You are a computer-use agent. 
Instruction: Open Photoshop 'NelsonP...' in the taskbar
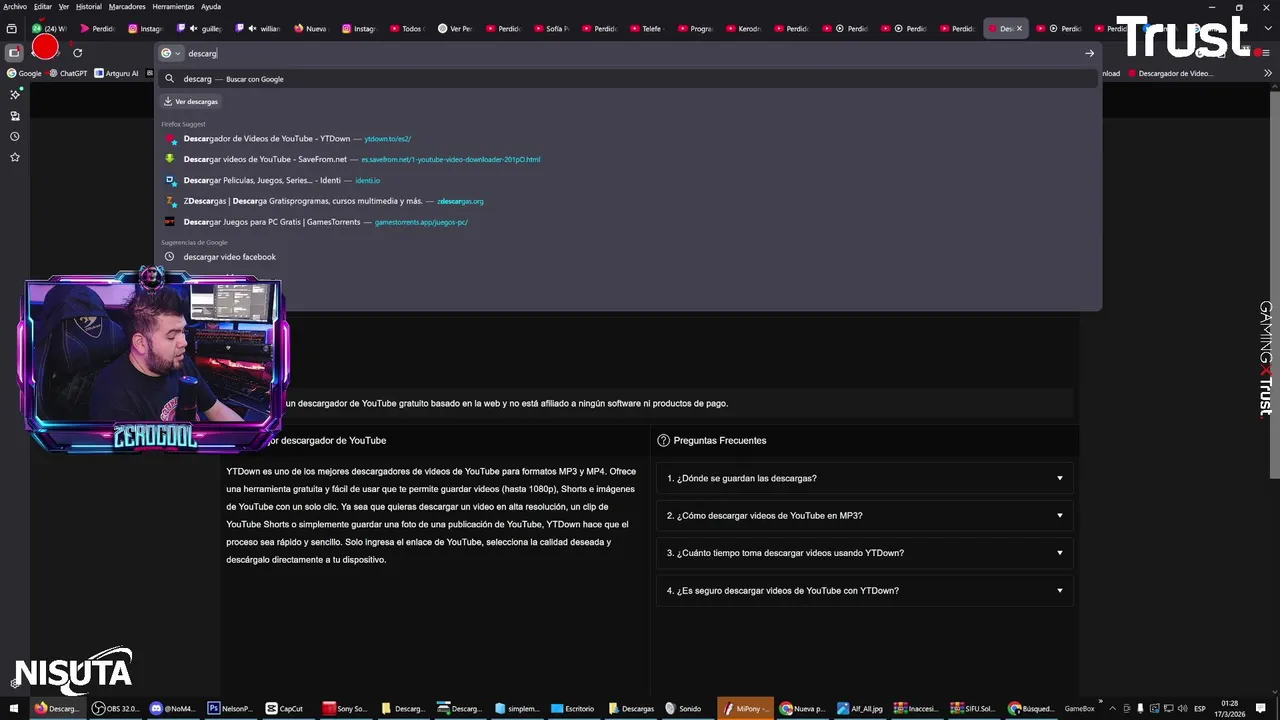(231, 708)
